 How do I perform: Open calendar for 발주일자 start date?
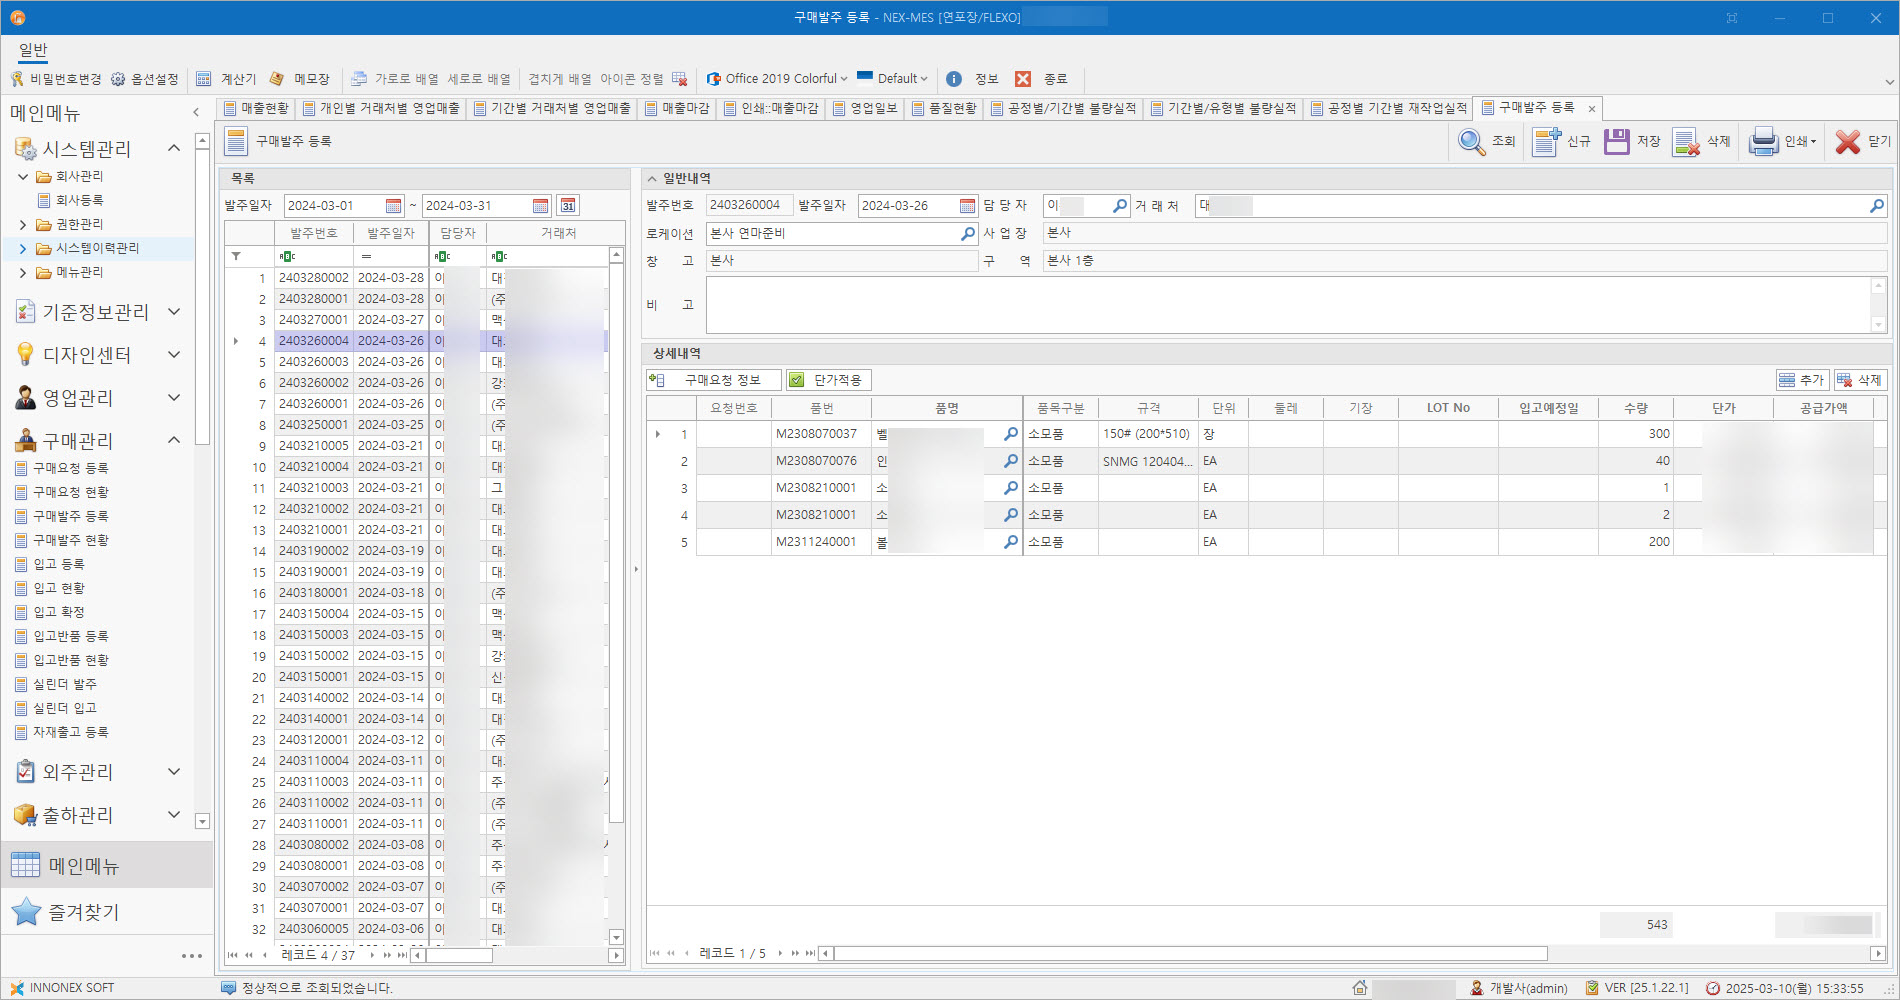click(394, 206)
